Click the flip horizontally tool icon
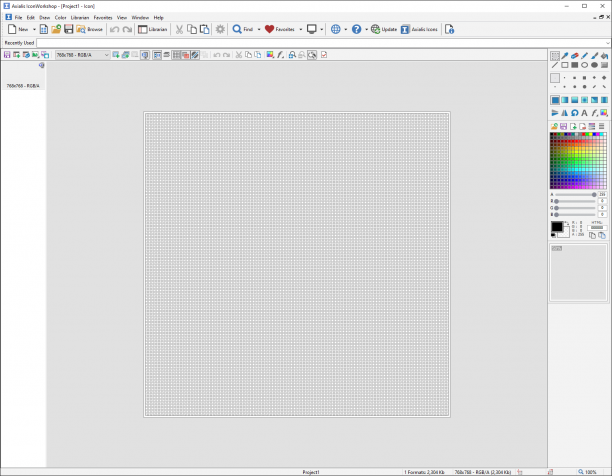 click(x=565, y=113)
